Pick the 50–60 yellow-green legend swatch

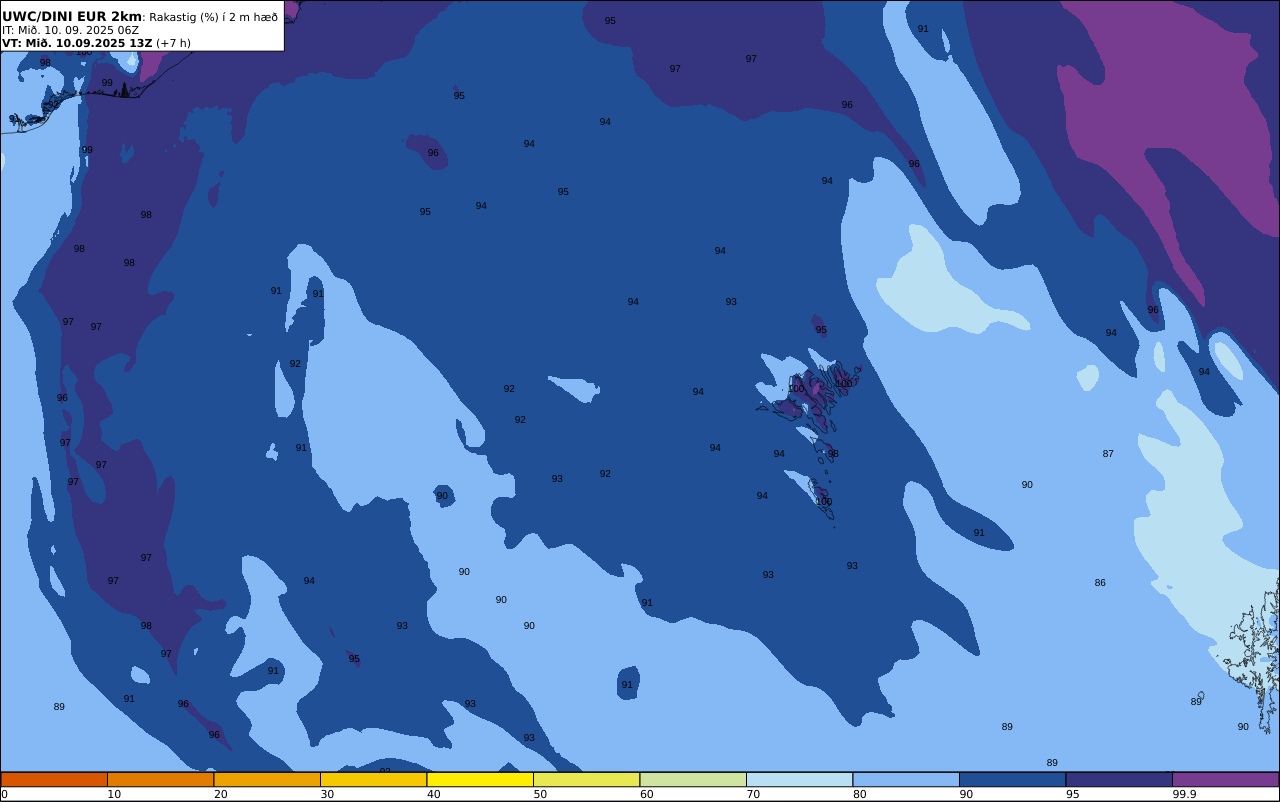click(x=587, y=779)
